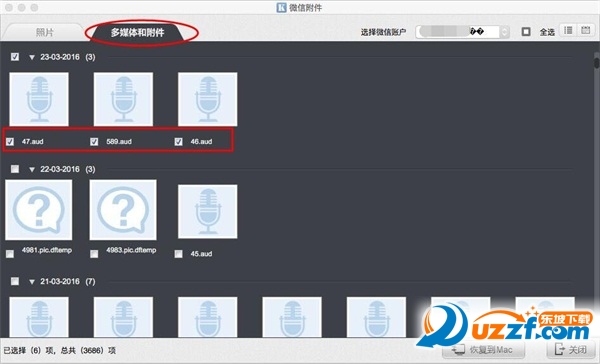The width and height of the screenshot is (600, 364).
Task: Click the 恢复到Mac restore button
Action: [x=483, y=350]
